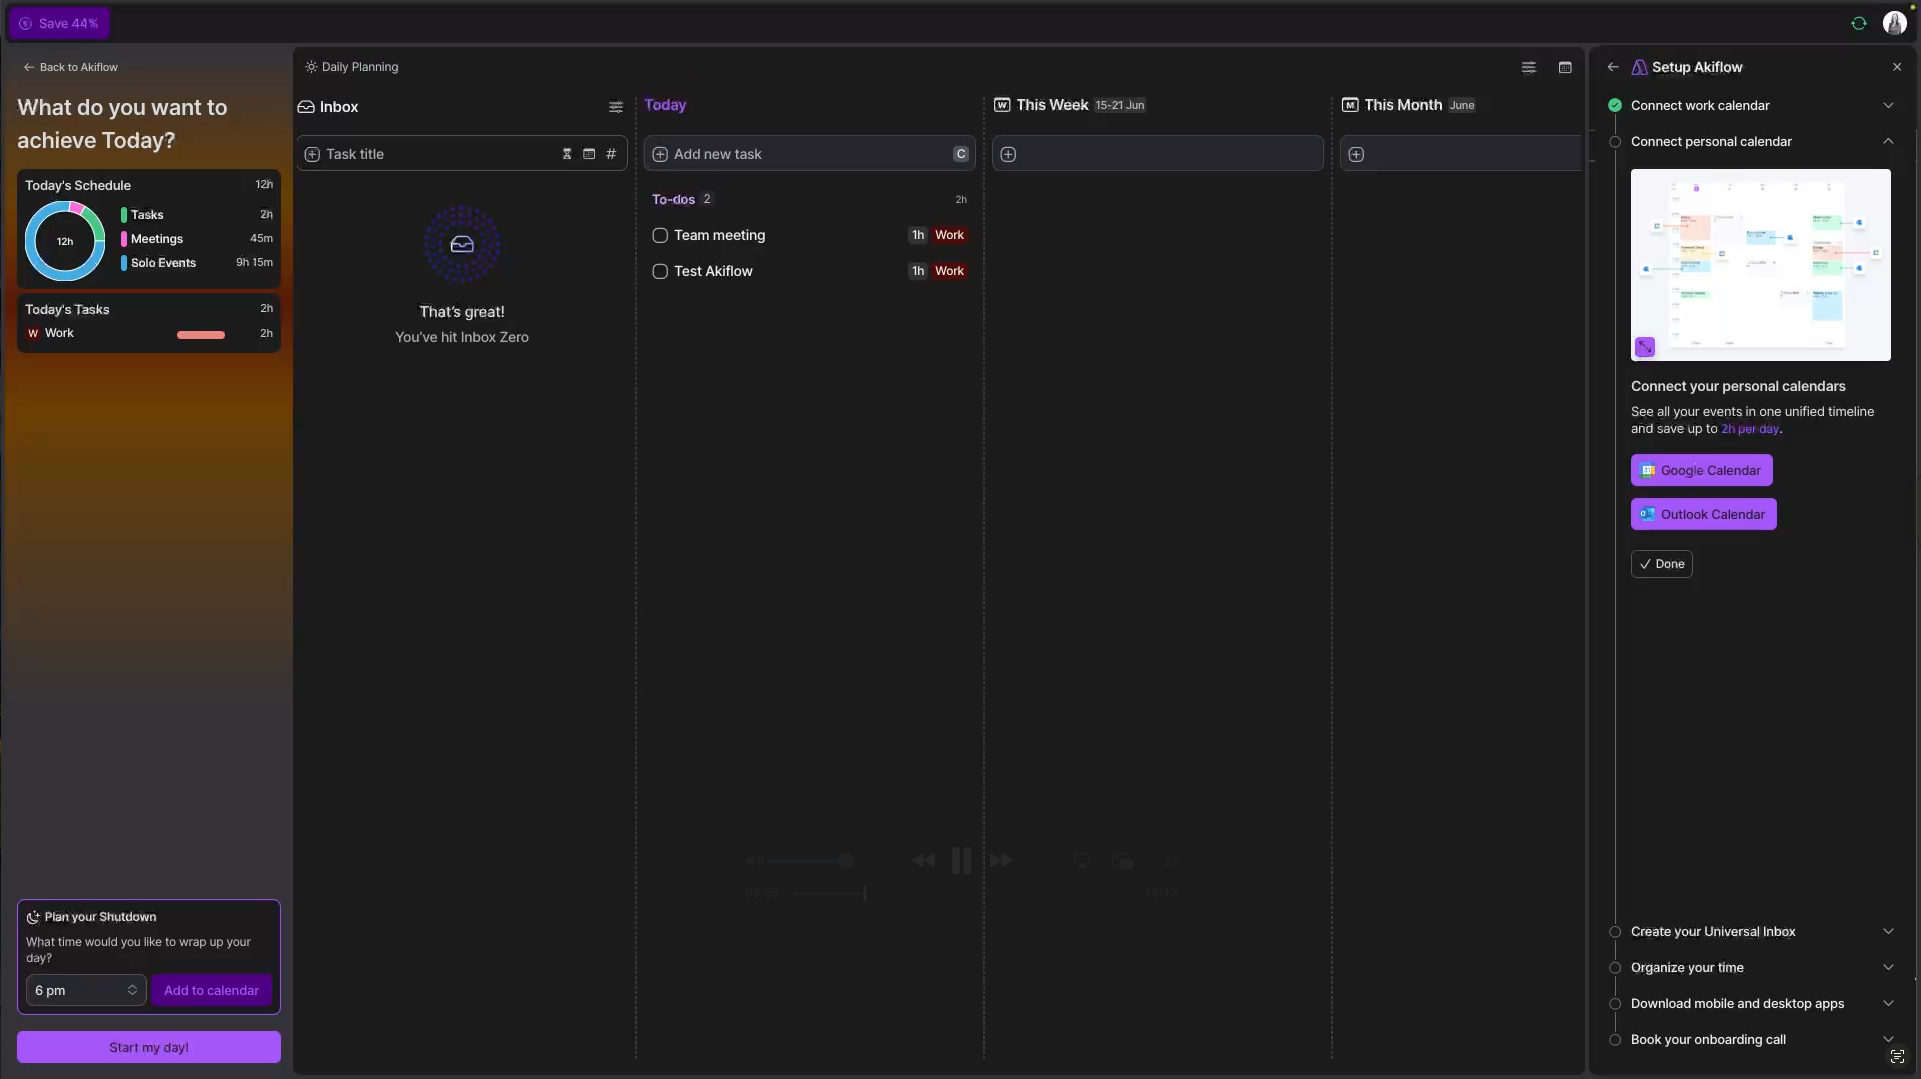
Task: Collapse the Connect personal calendar section
Action: [1890, 141]
